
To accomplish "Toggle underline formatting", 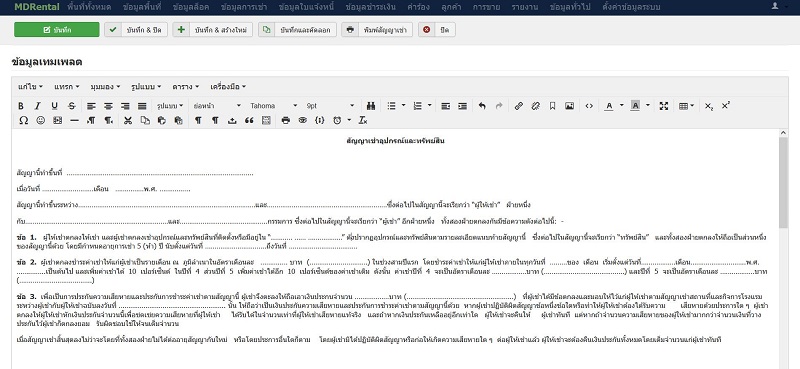I will [x=55, y=106].
